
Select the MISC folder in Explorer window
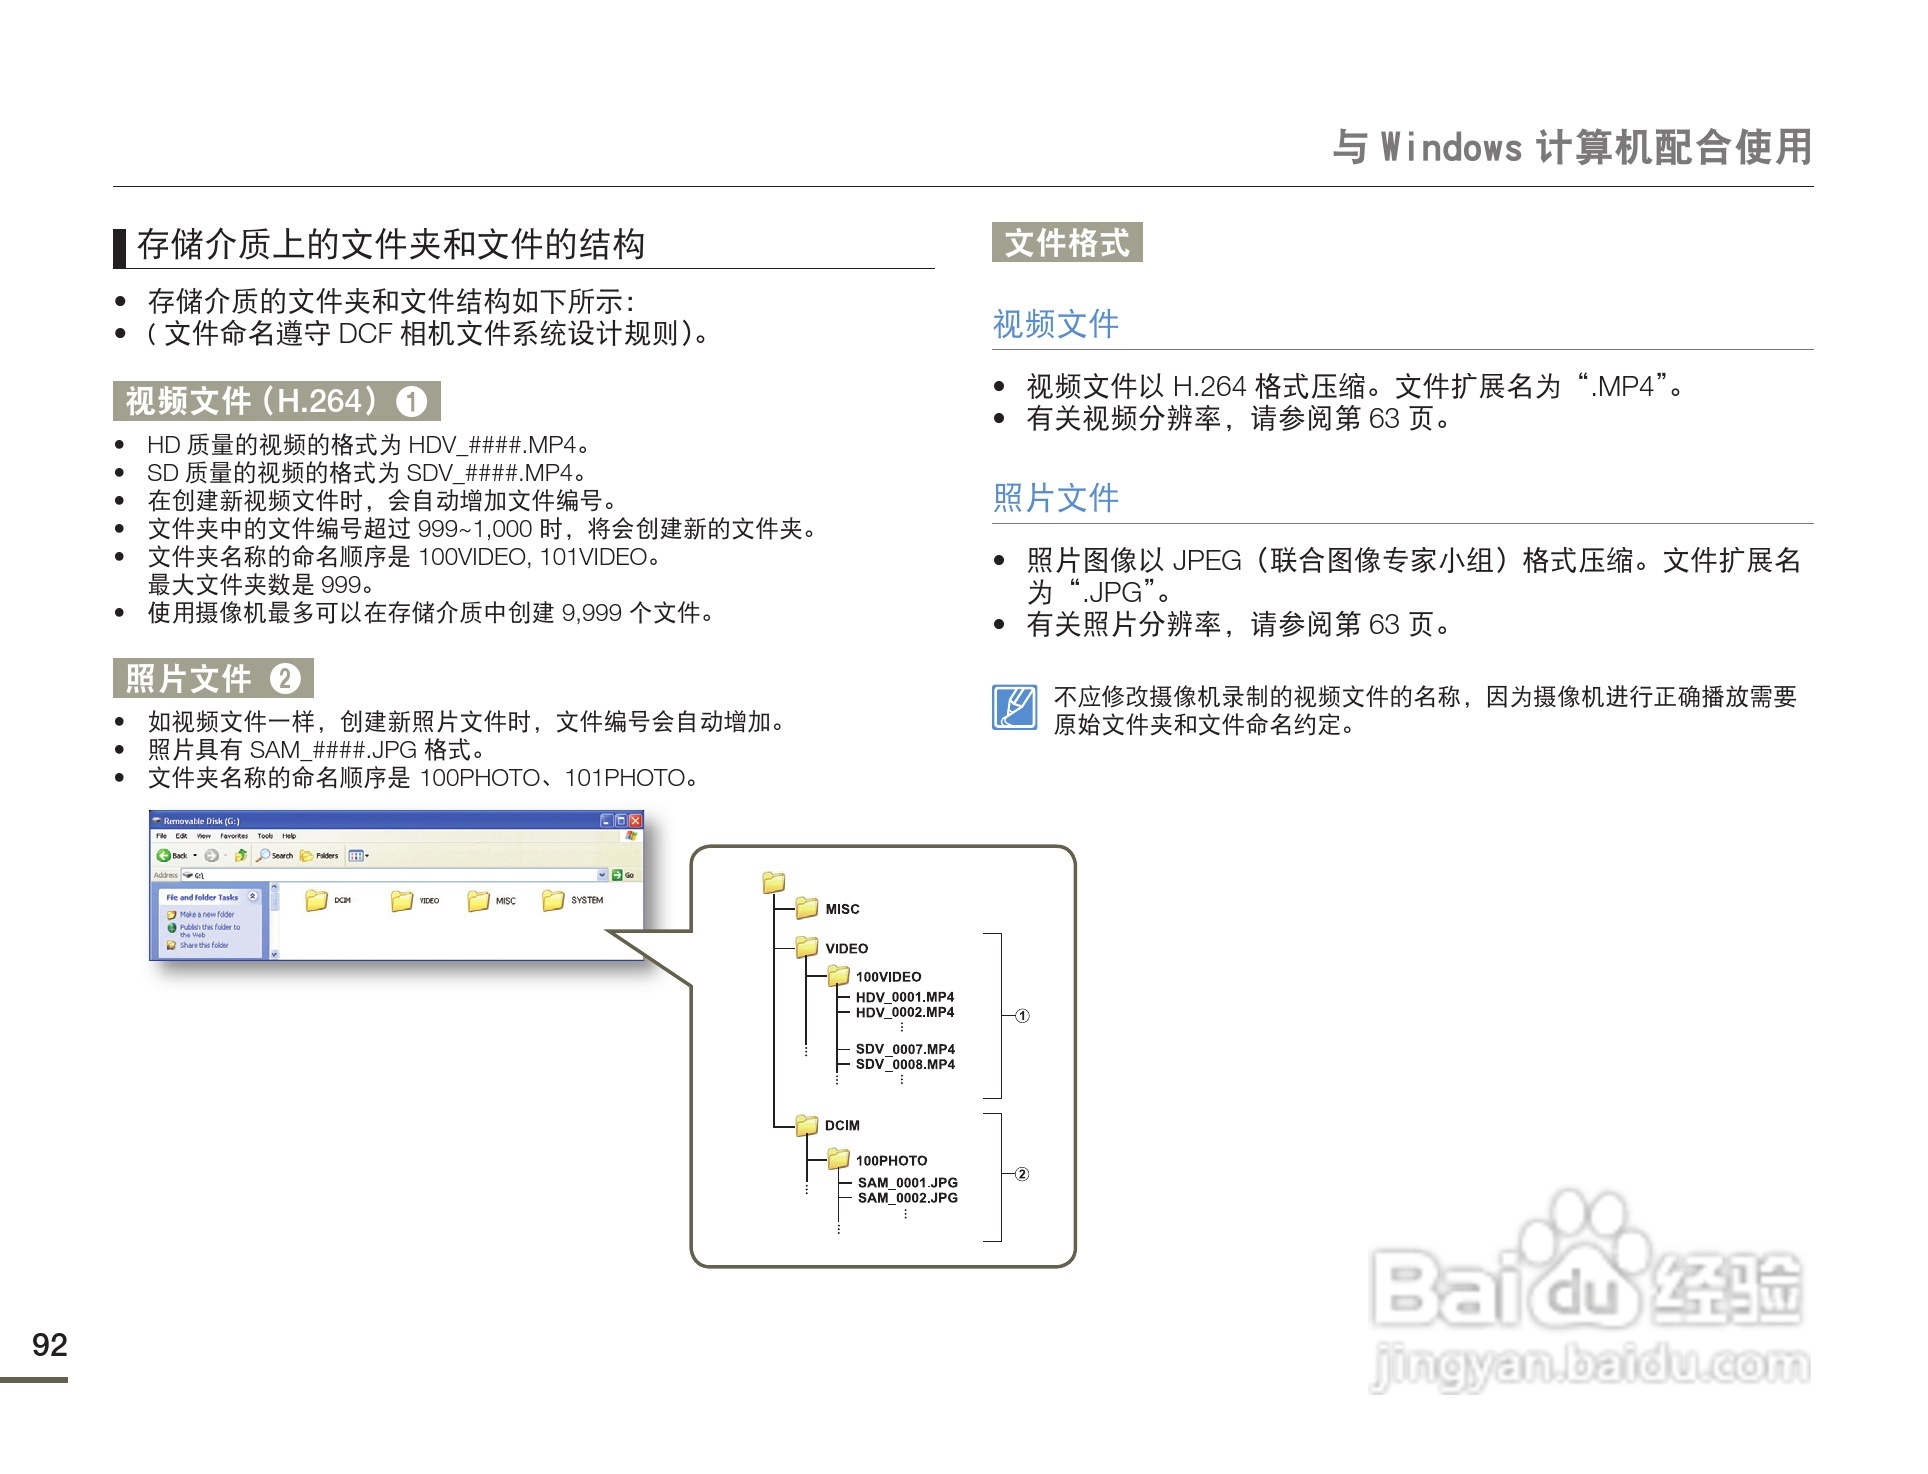pyautogui.click(x=491, y=900)
